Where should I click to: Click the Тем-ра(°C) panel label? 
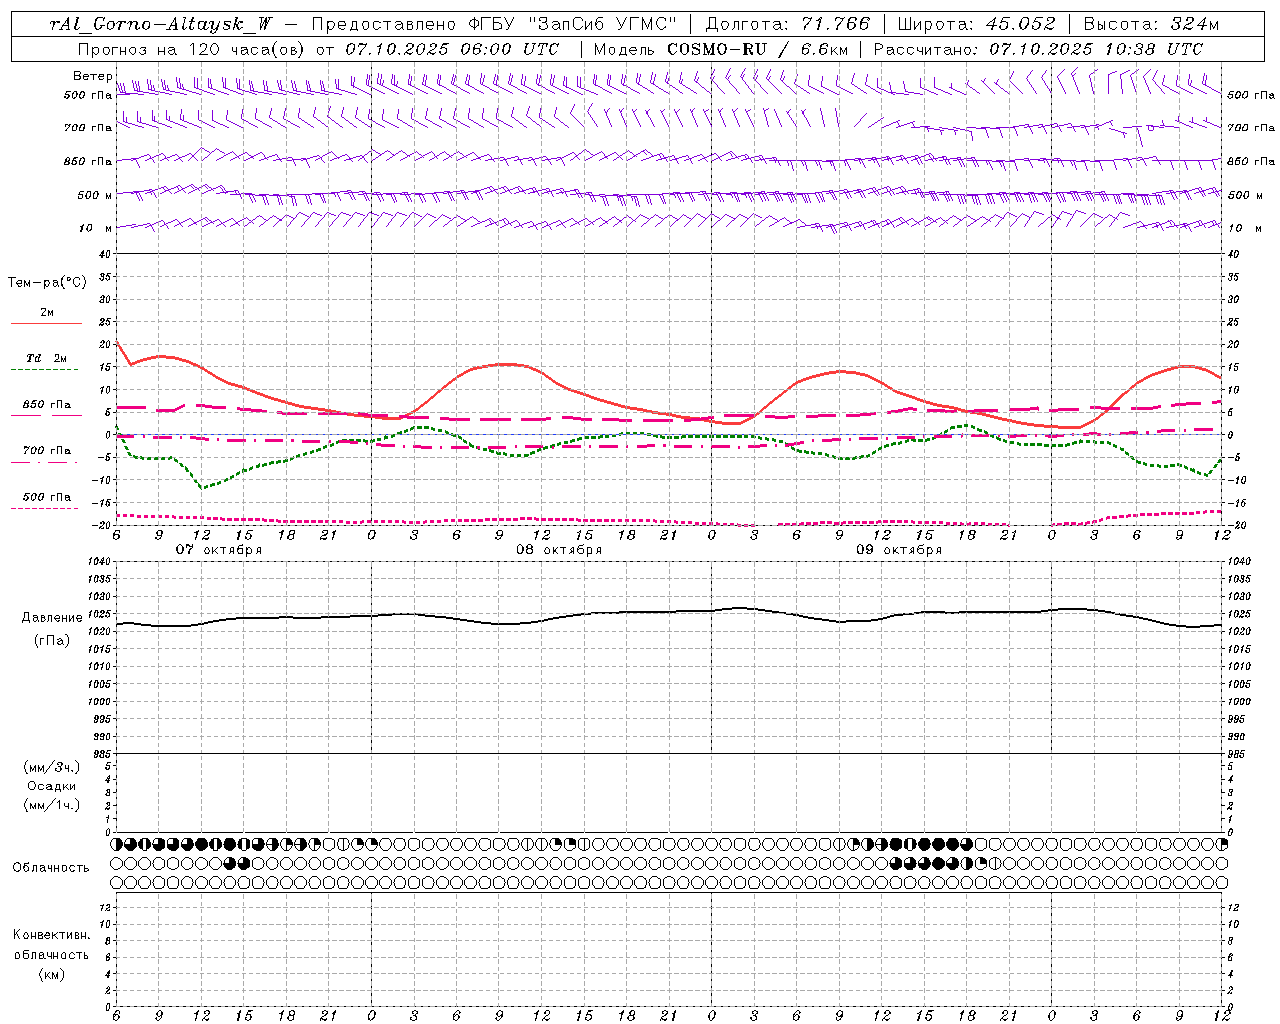click(x=47, y=283)
